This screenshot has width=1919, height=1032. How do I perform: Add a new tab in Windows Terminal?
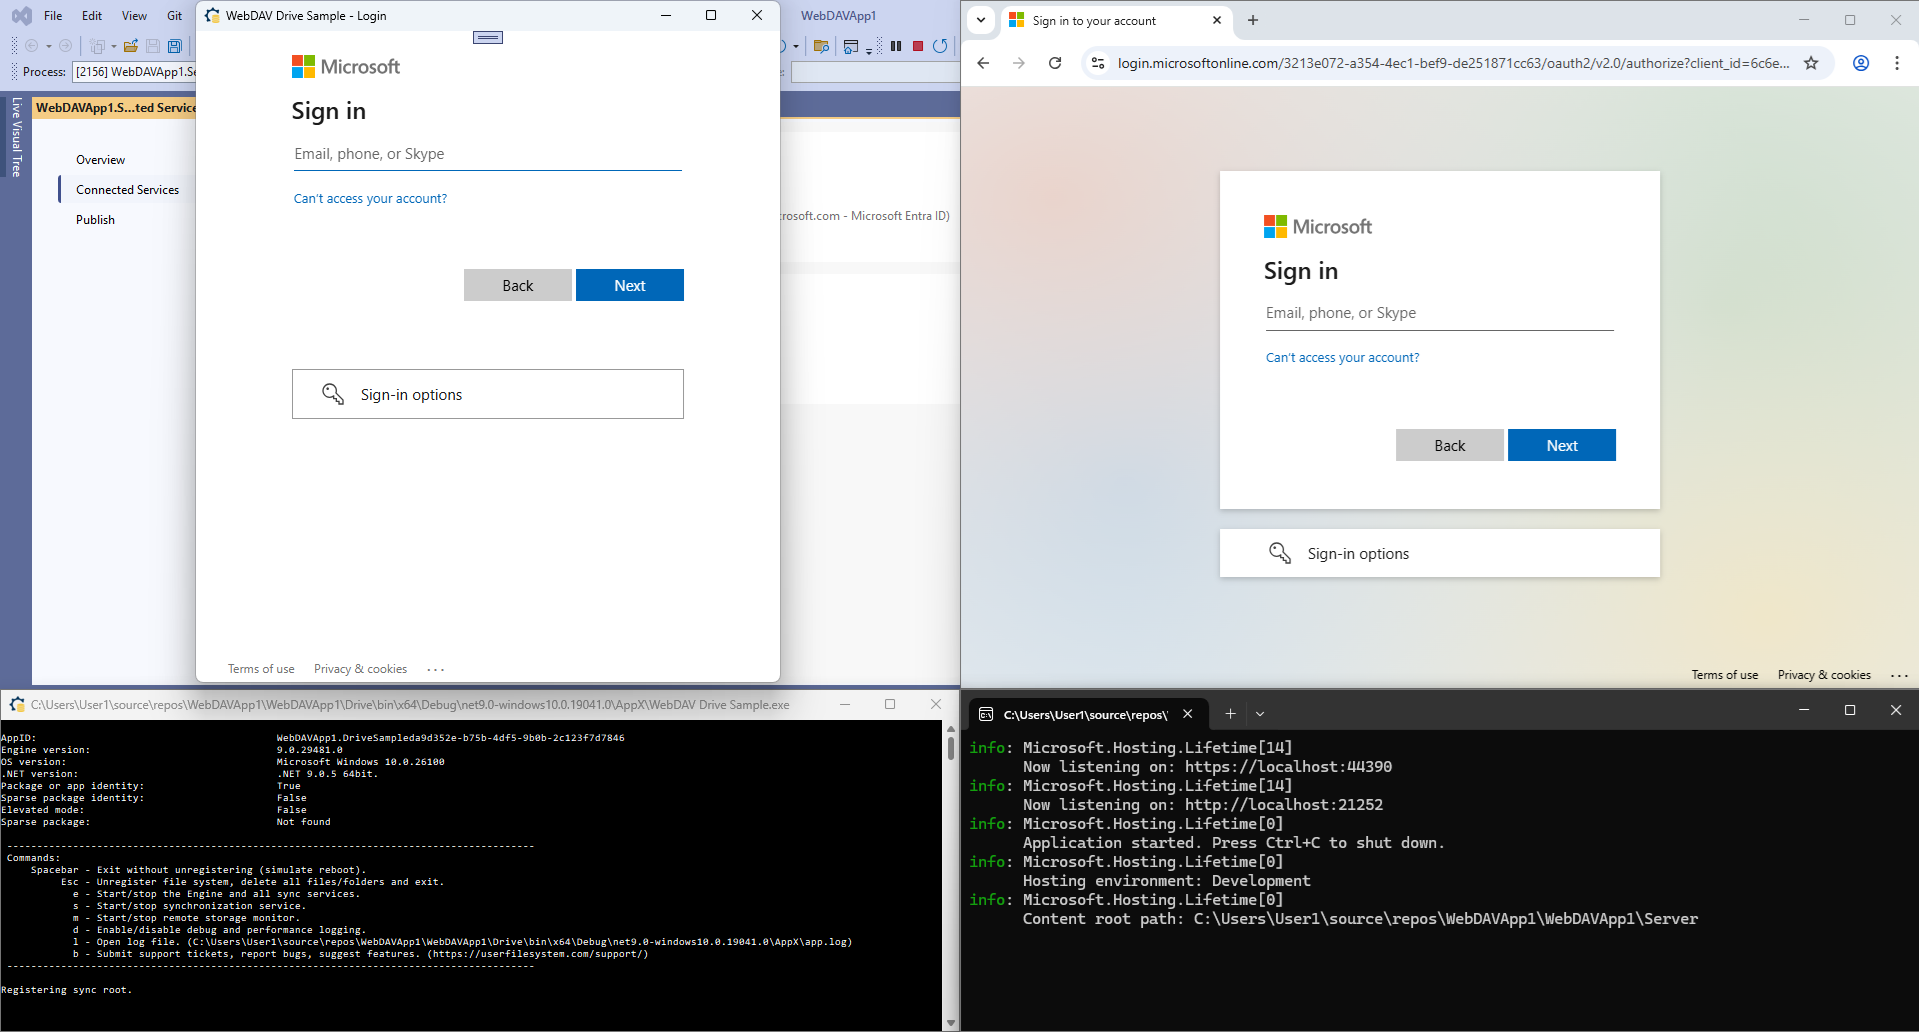[1231, 714]
